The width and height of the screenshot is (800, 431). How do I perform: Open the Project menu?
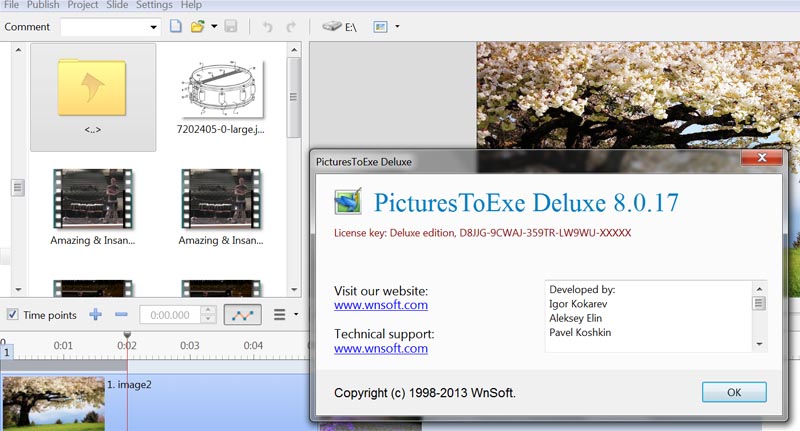point(83,5)
